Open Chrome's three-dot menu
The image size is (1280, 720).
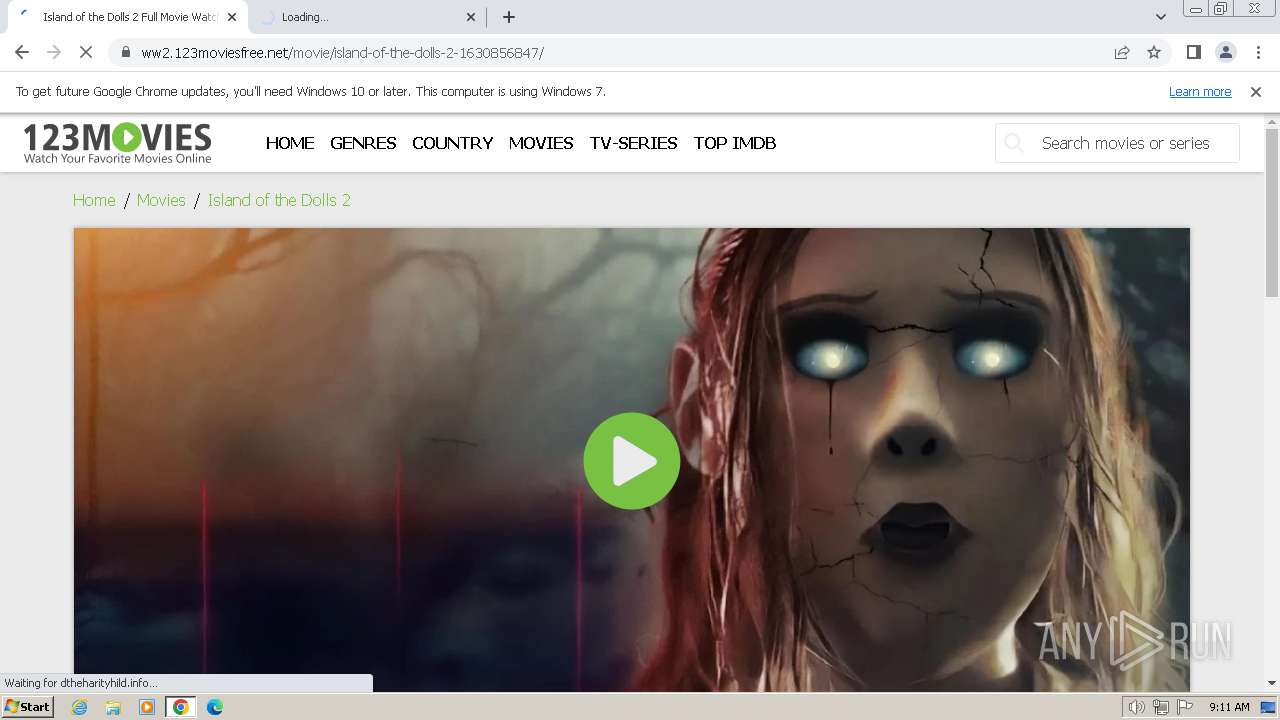click(x=1258, y=53)
